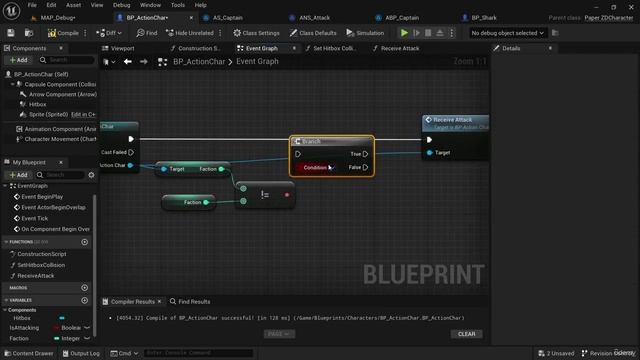640x360 pixels.
Task: Open the Receive Attack function tab
Action: 400,48
